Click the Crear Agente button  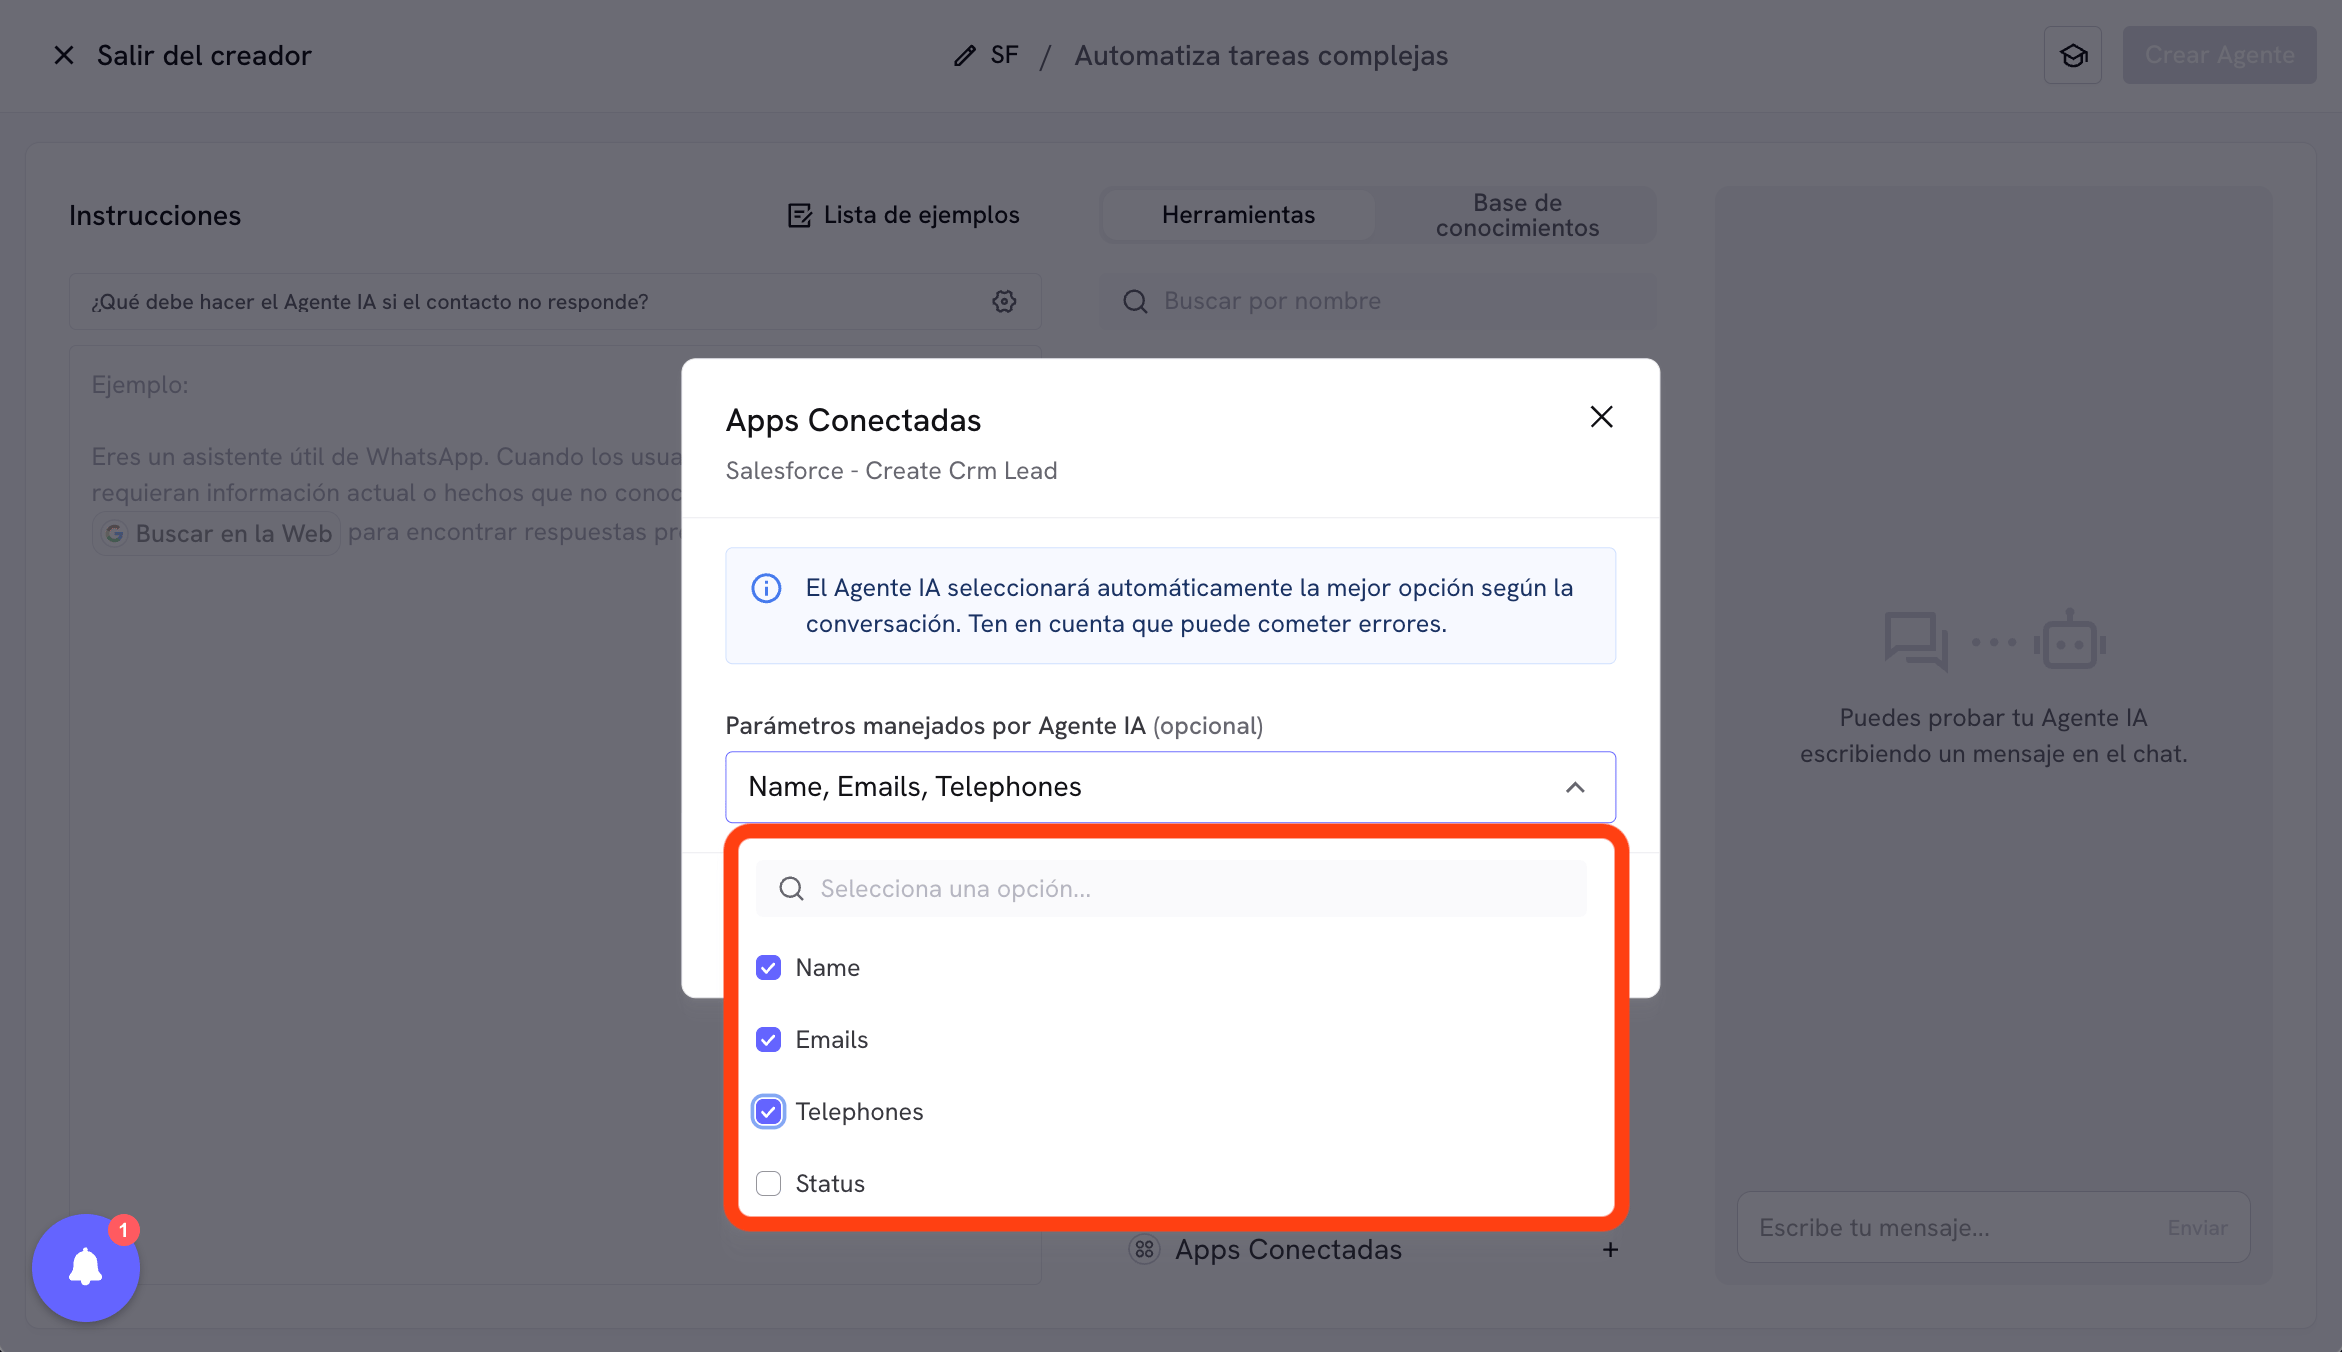2219,55
